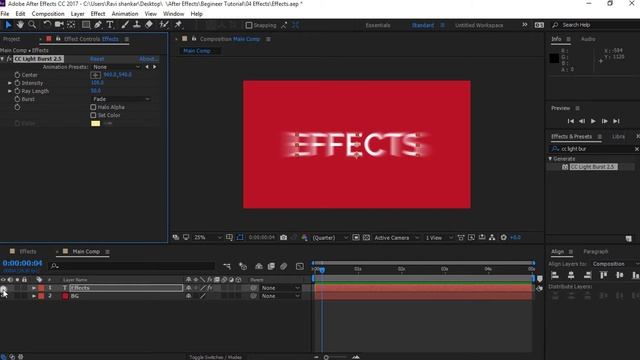Select the Unified Camera tool

point(59,25)
